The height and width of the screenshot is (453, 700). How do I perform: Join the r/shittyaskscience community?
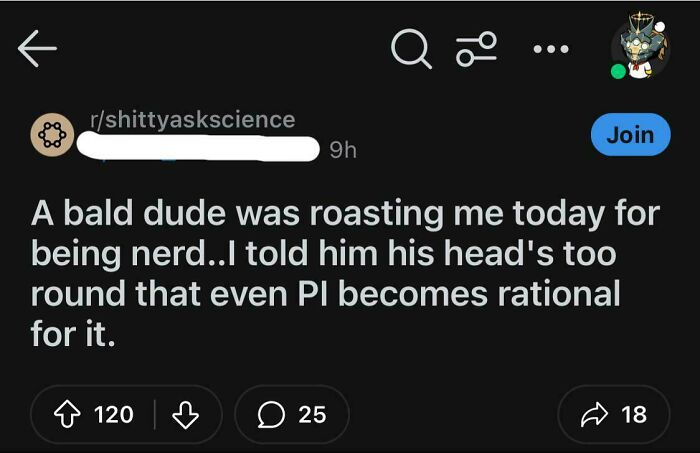630,135
